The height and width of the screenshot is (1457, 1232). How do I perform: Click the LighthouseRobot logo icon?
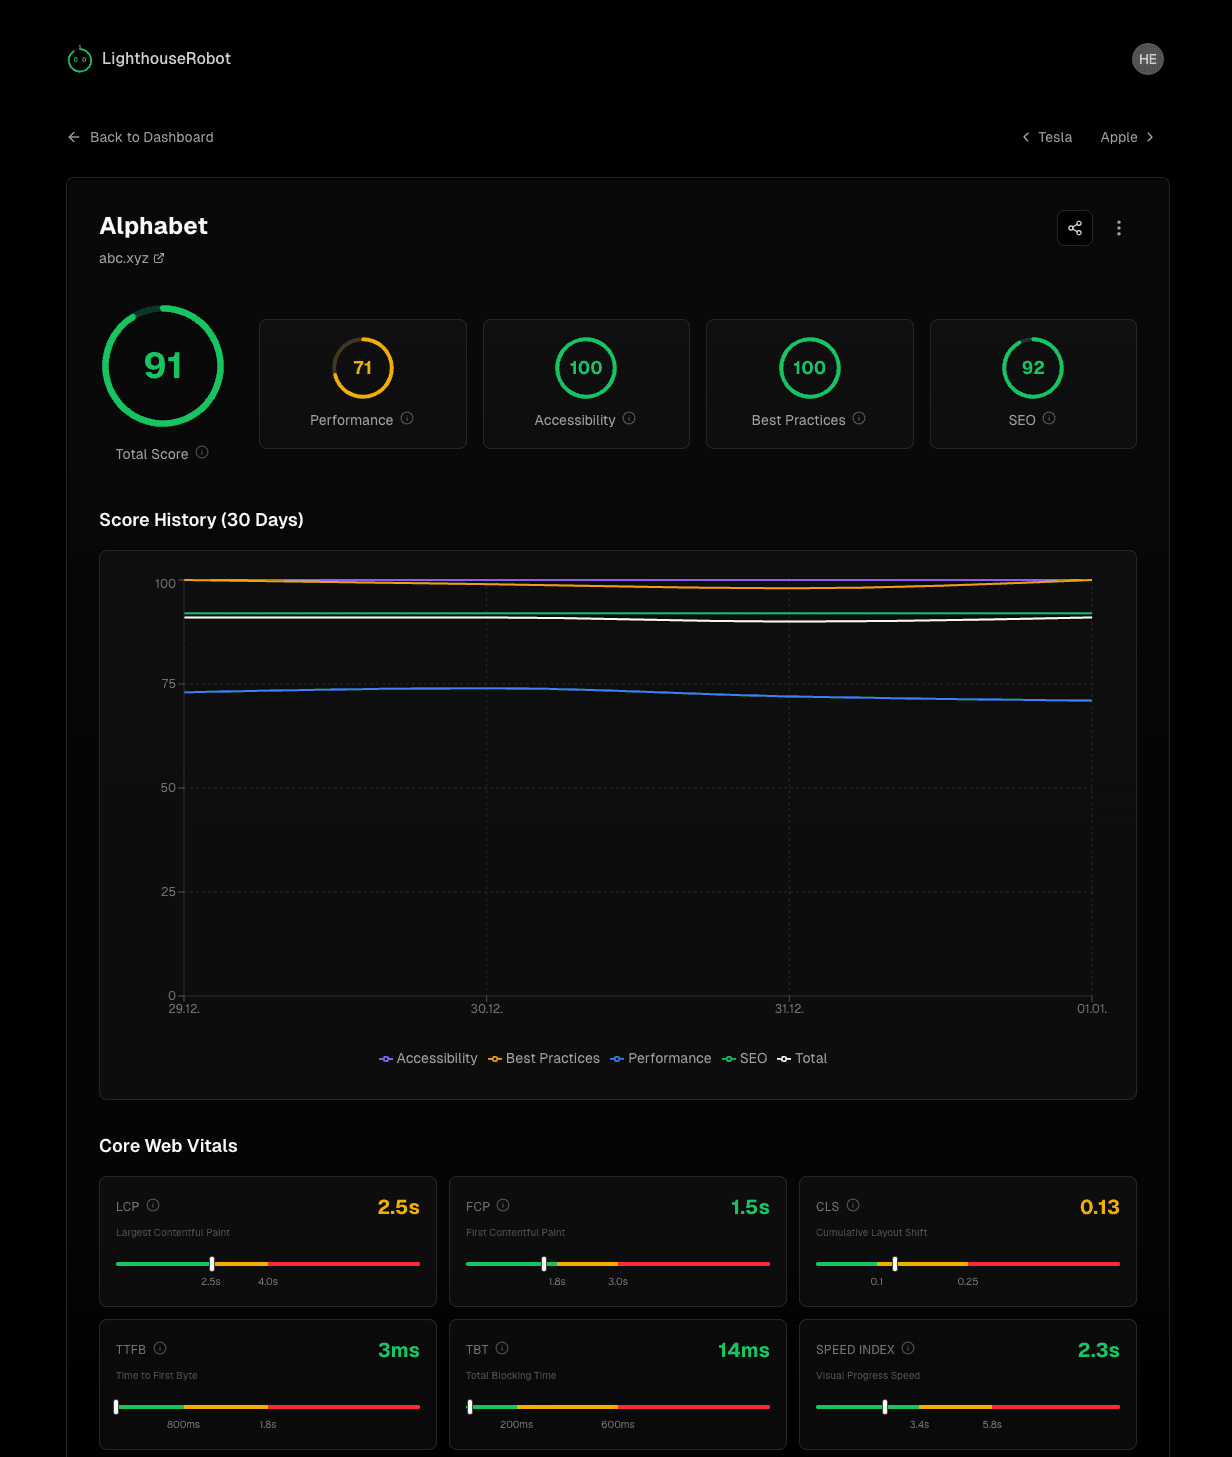coord(79,58)
